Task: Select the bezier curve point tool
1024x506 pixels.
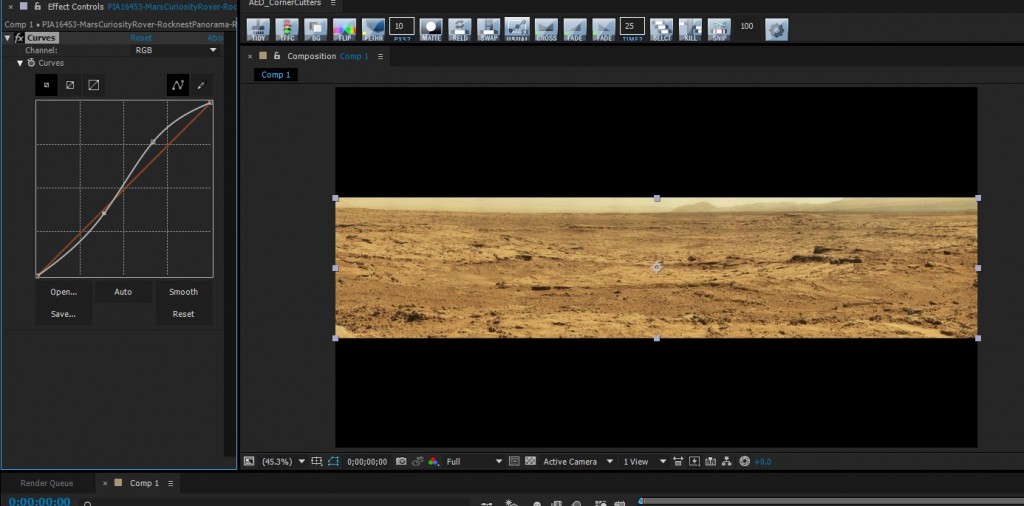Action: [x=178, y=85]
